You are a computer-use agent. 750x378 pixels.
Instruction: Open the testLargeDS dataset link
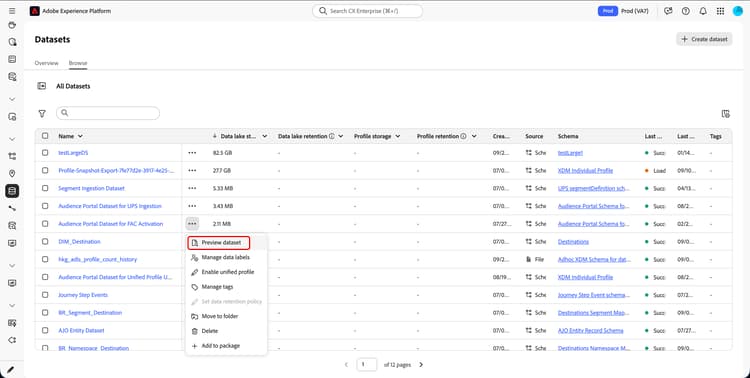(73, 153)
